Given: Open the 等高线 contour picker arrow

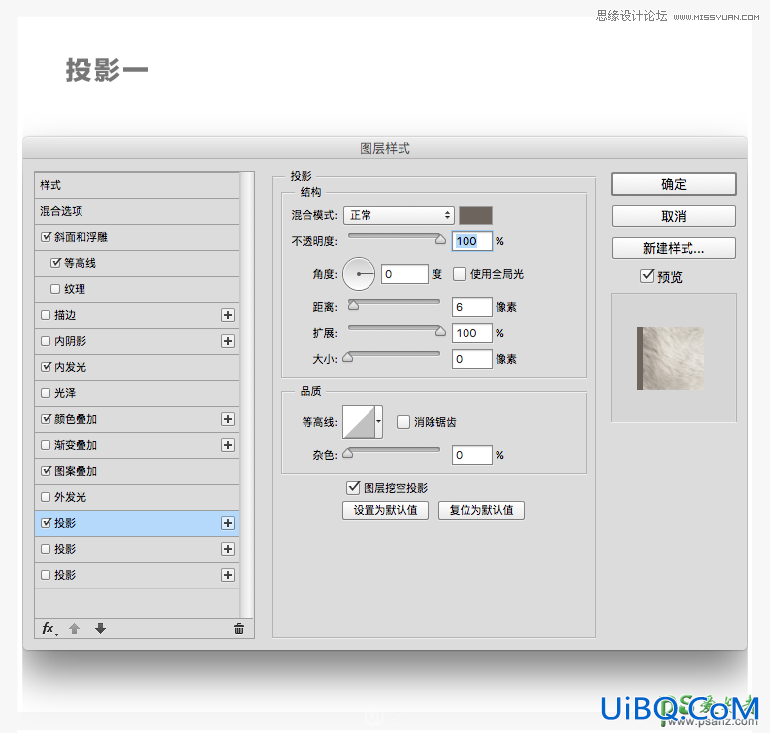Looking at the screenshot, I should point(379,422).
